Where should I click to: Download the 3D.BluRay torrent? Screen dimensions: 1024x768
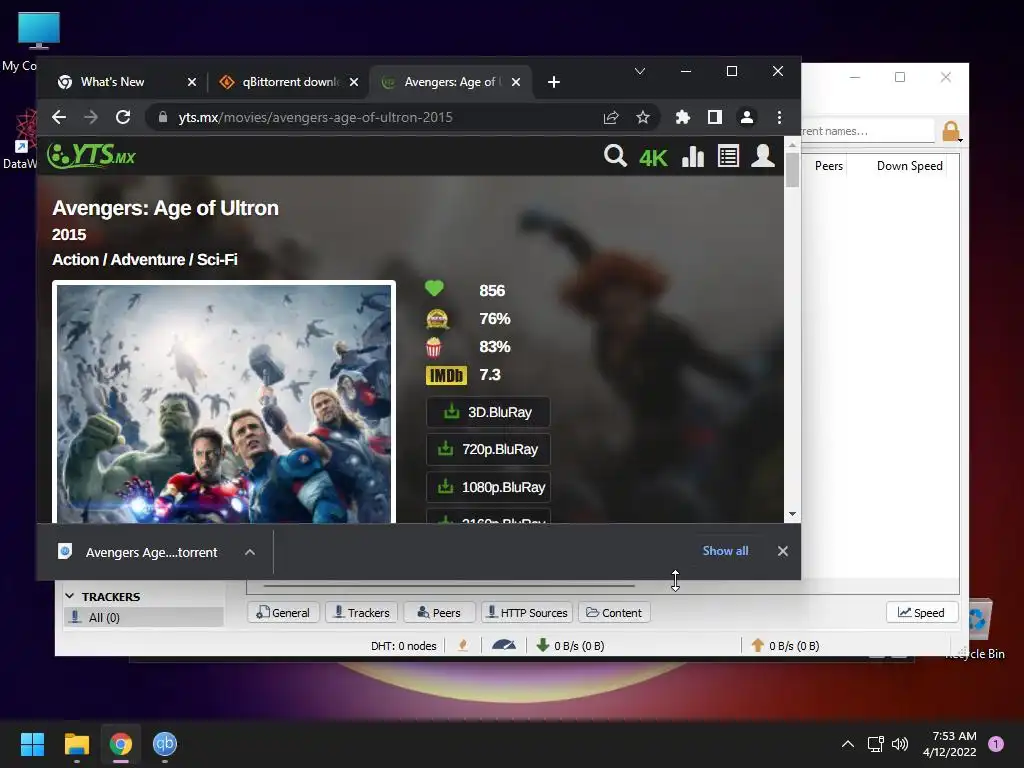click(488, 412)
